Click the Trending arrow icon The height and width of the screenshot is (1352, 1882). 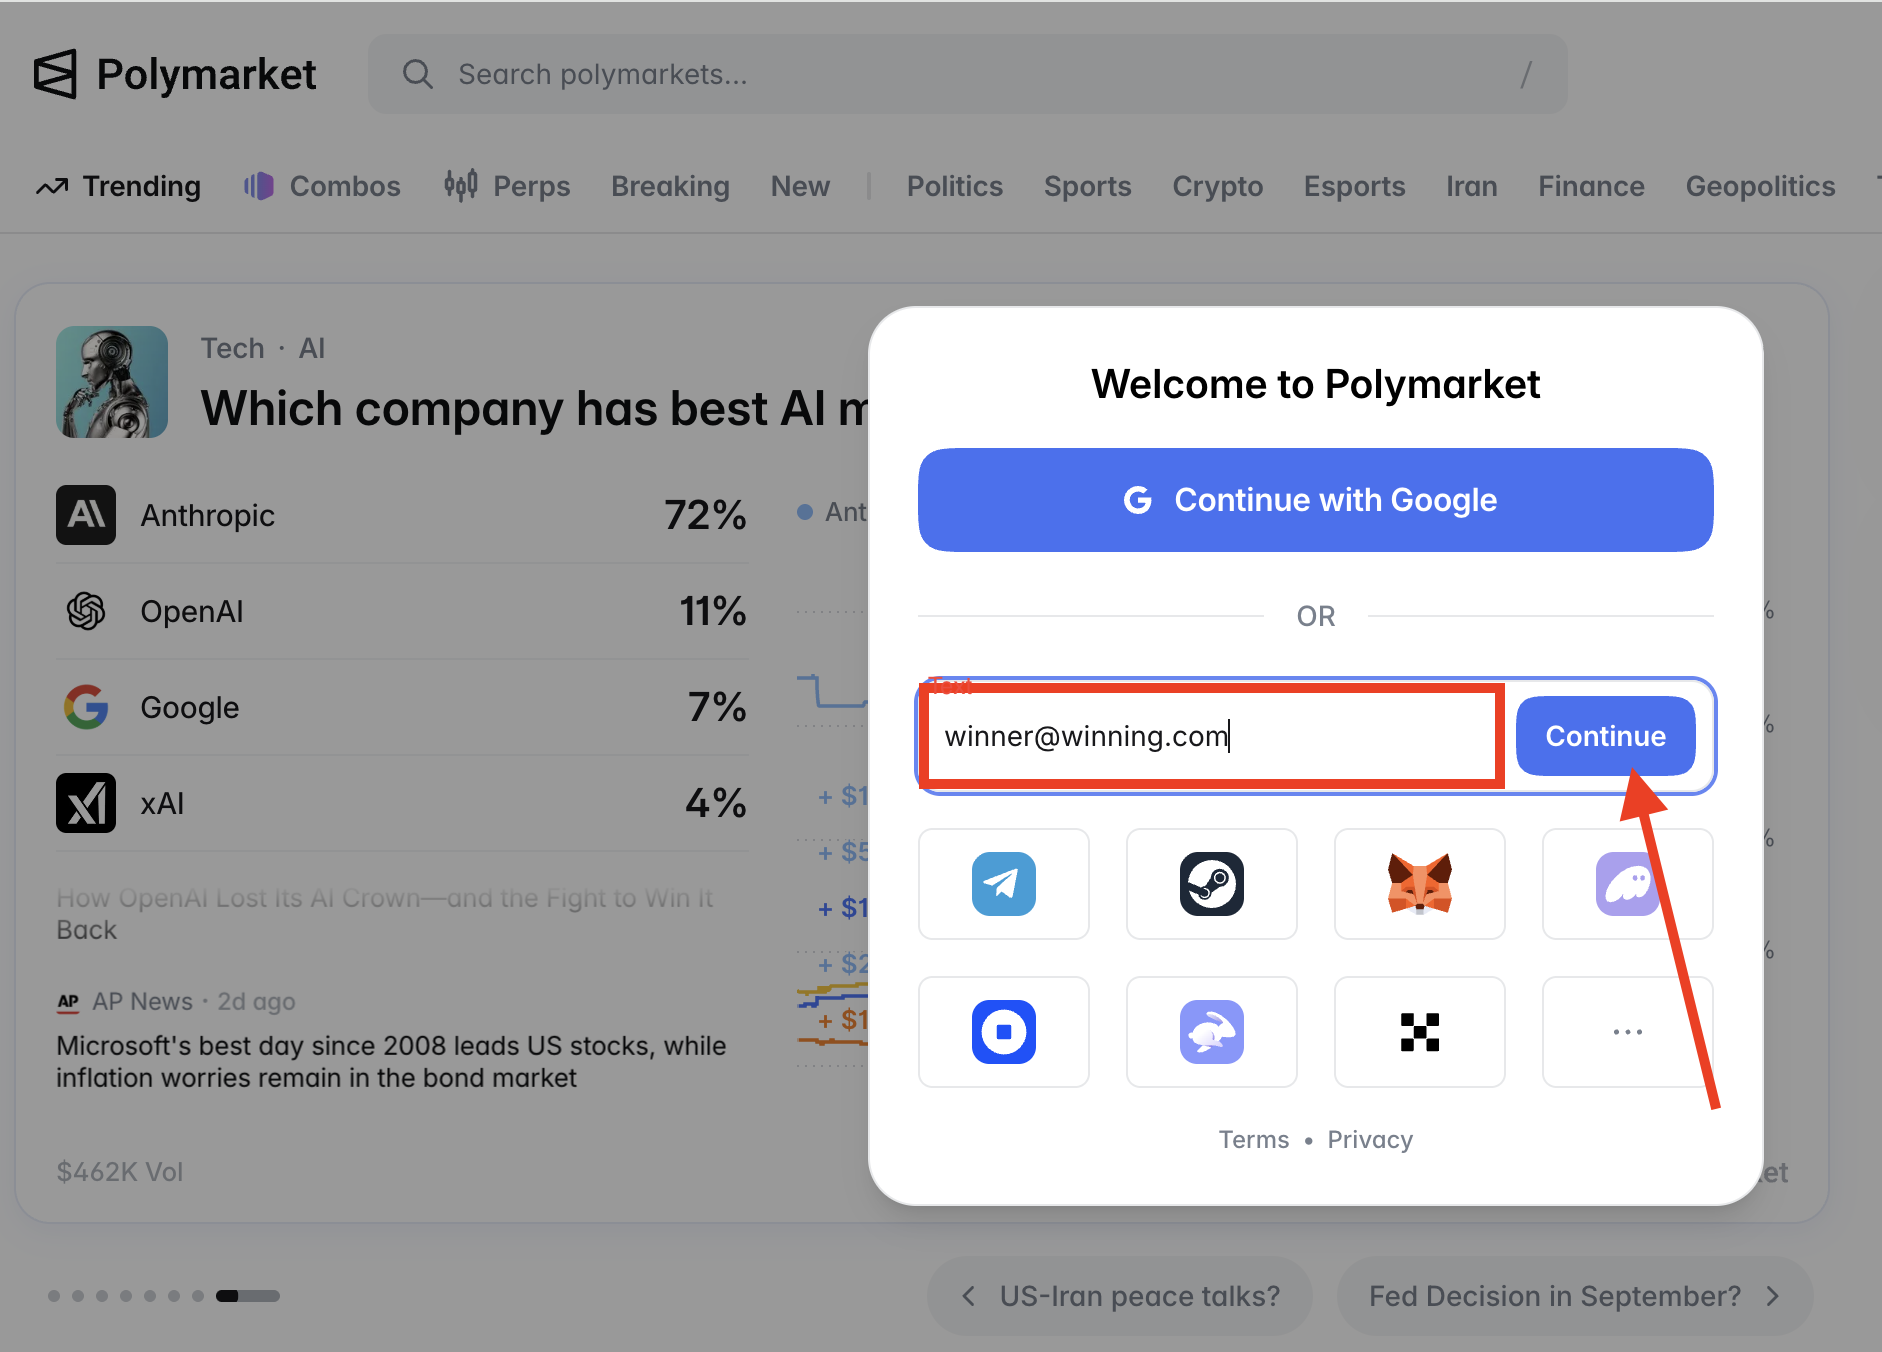(52, 186)
